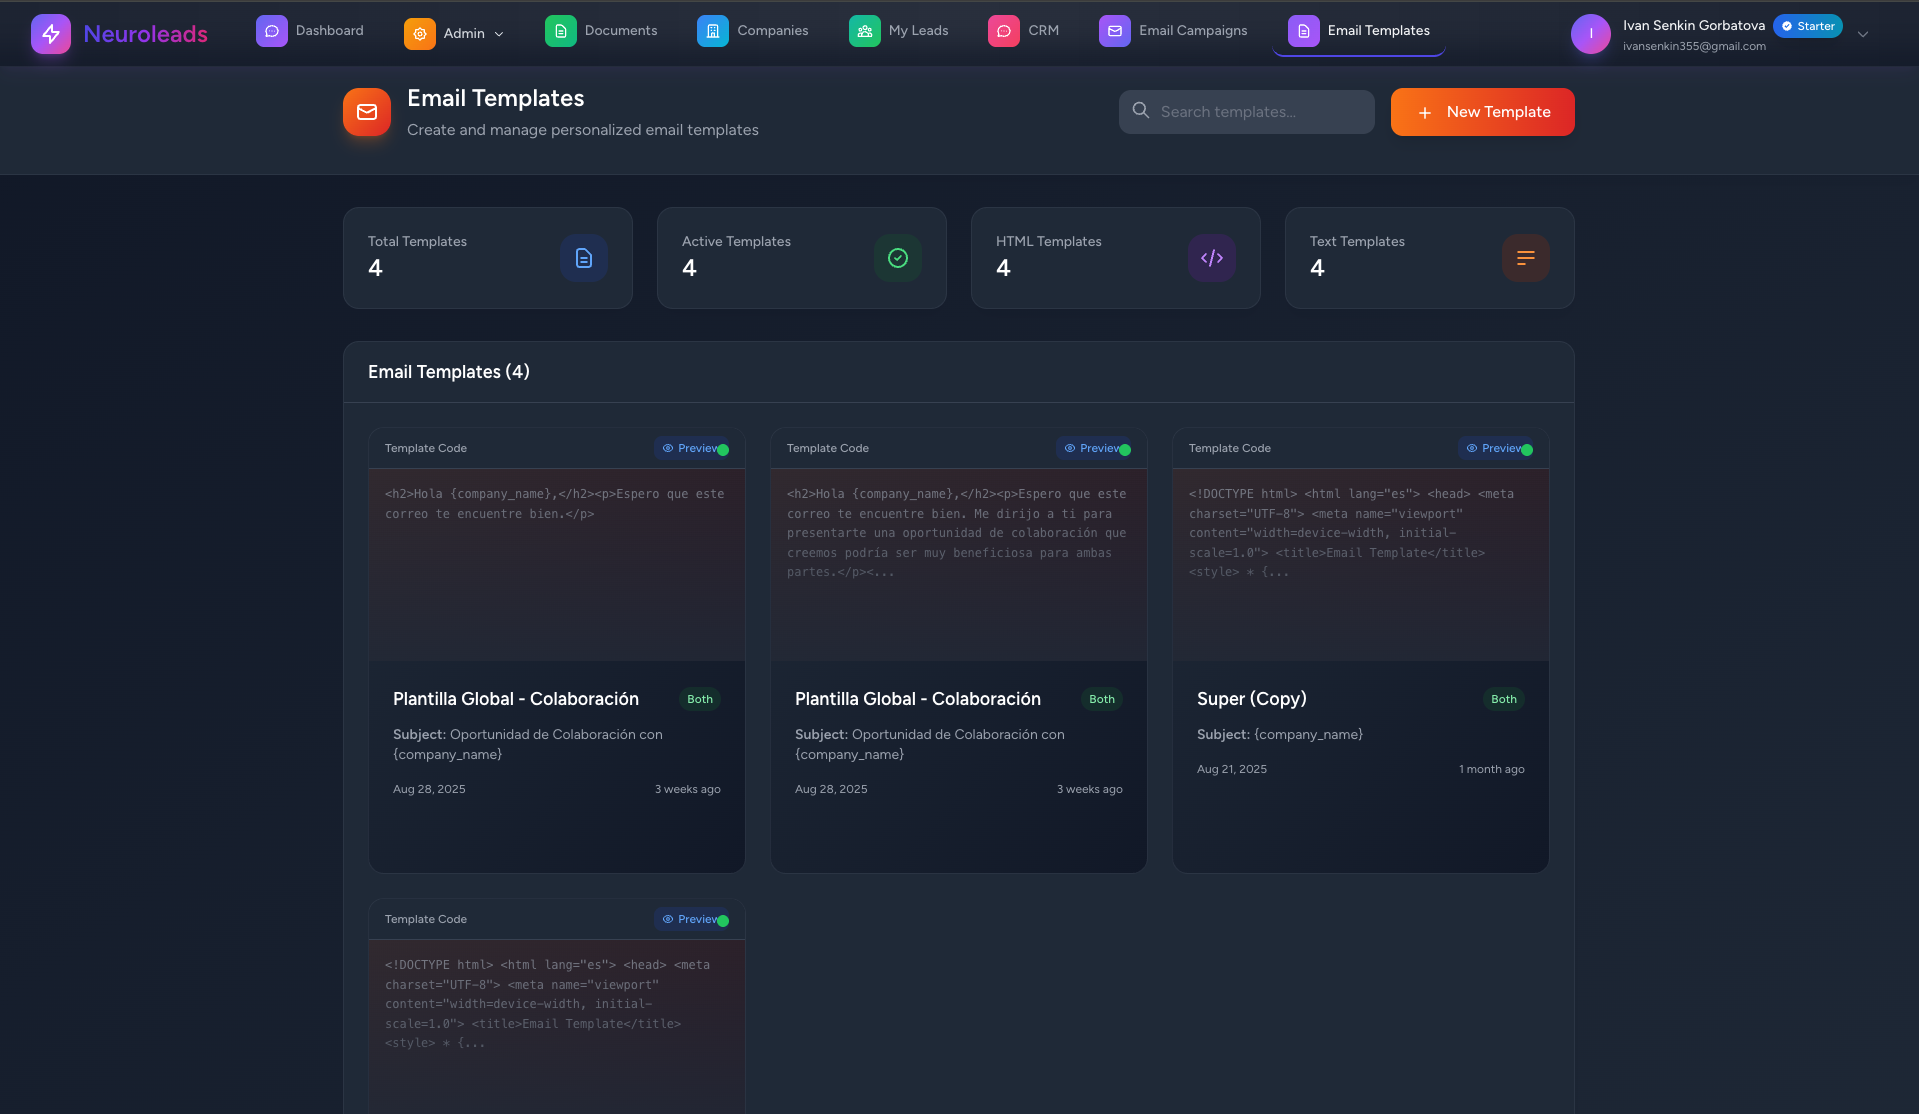Click the Super (Copy) code thumbnail
The height and width of the screenshot is (1114, 1919).
click(1361, 564)
